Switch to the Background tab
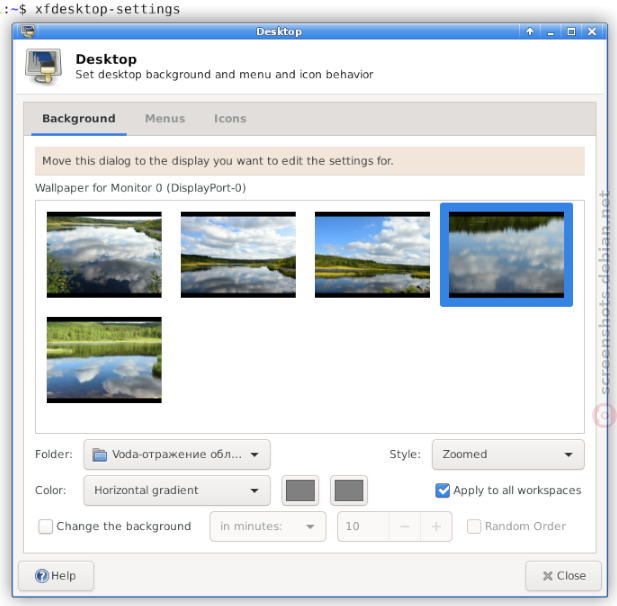This screenshot has height=606, width=617. pos(79,118)
